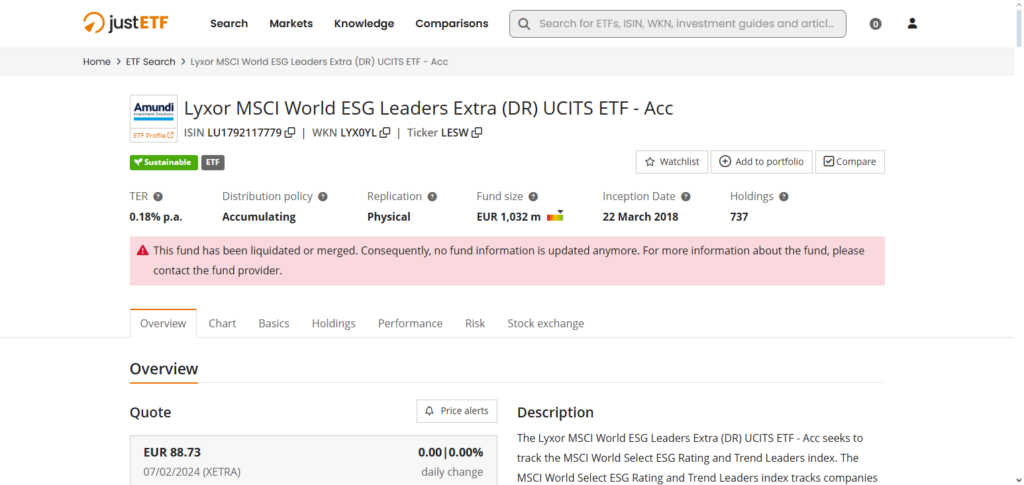Screen dimensions: 1024x485
Task: Click the Distribution policy help icon
Action: (323, 196)
